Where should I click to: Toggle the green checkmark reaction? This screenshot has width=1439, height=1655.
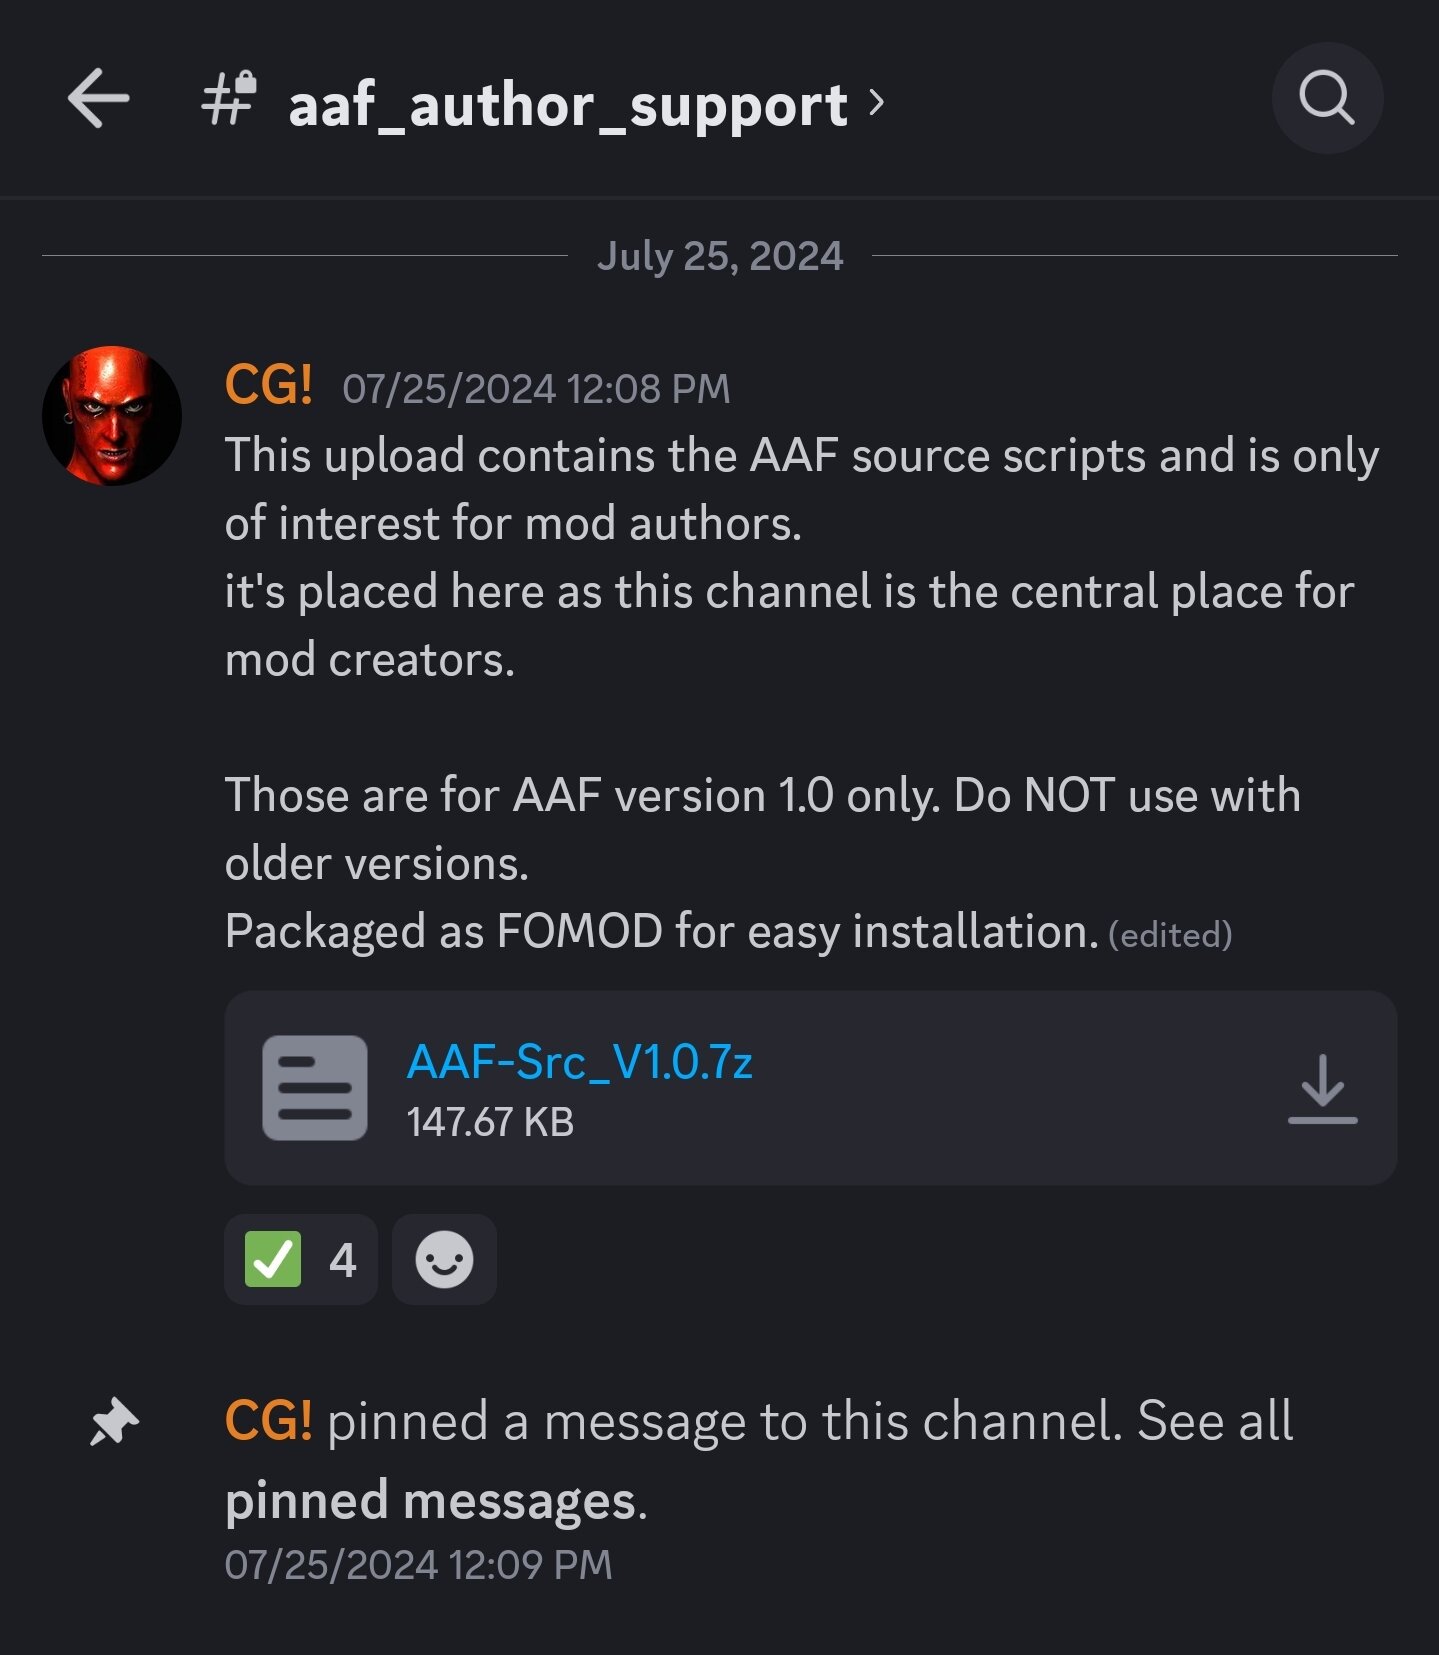pos(300,1259)
